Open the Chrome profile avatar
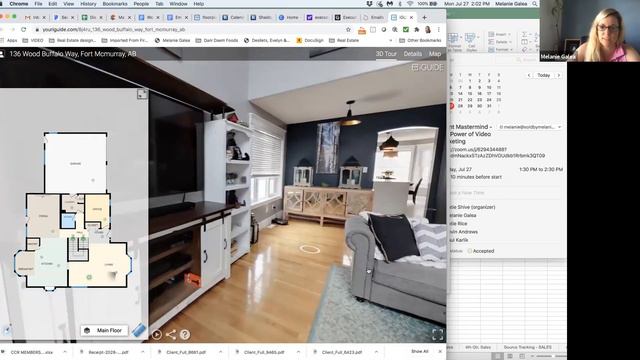Screen dimensions: 640x360 pos(428,30)
